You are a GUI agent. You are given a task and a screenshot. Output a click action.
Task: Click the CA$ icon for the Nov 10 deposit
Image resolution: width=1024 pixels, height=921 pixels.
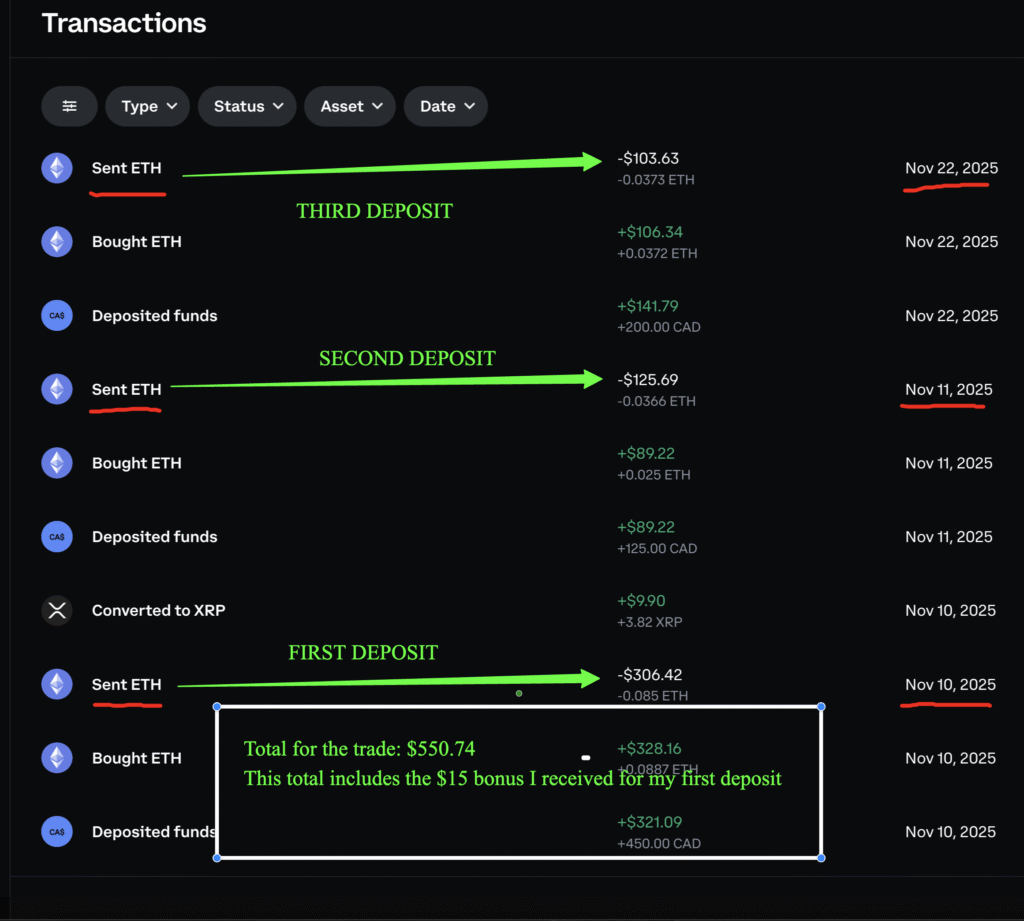tap(57, 831)
